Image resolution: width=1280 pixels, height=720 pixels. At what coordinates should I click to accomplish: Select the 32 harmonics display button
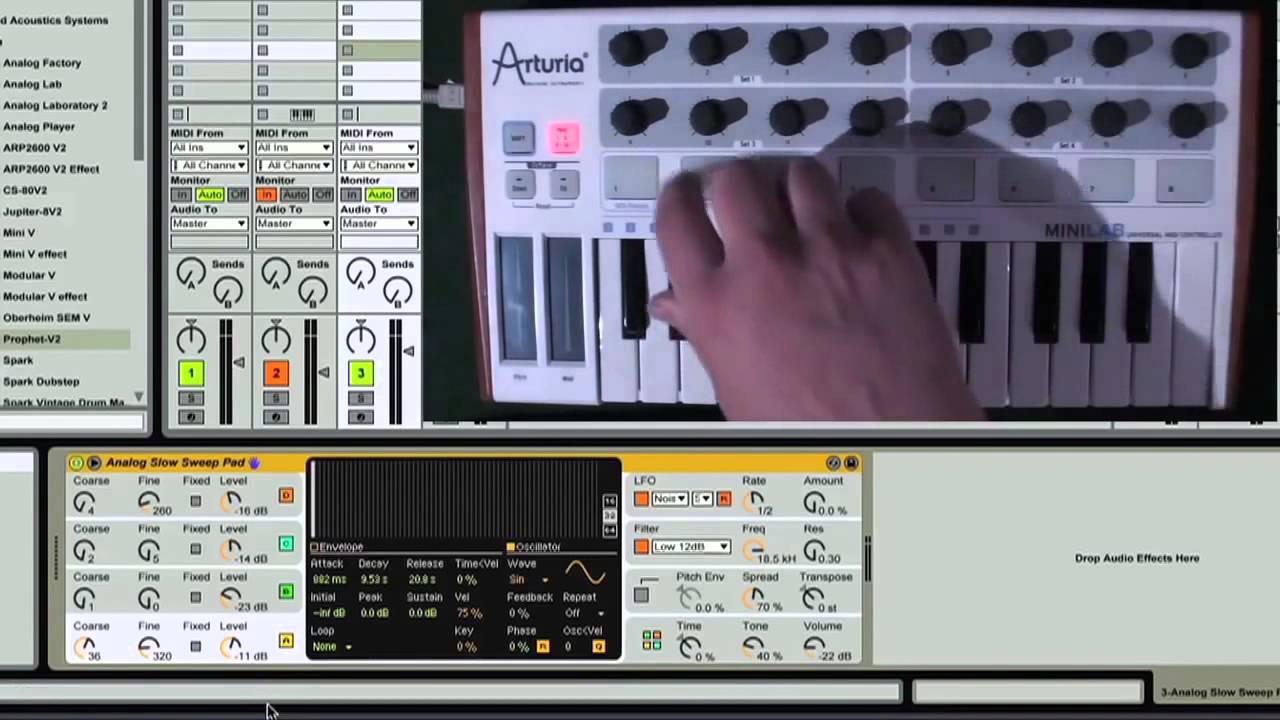(x=610, y=516)
